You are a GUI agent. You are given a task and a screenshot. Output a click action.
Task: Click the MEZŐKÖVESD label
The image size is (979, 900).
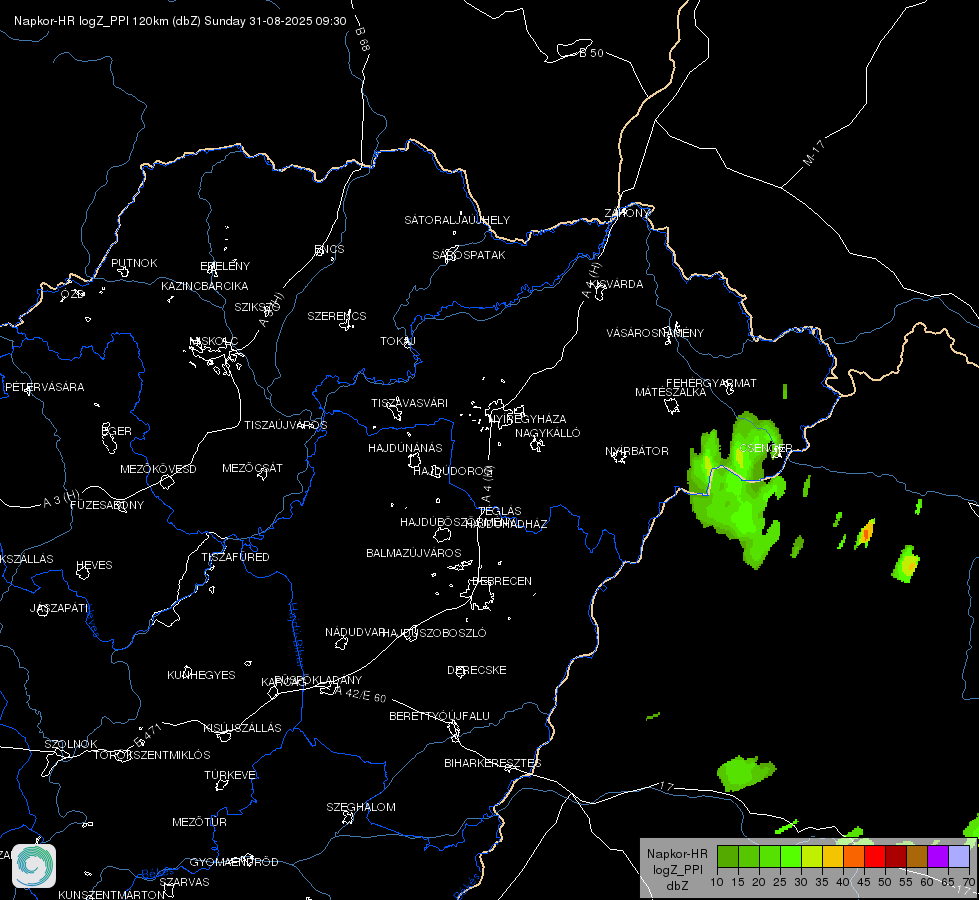click(x=159, y=469)
